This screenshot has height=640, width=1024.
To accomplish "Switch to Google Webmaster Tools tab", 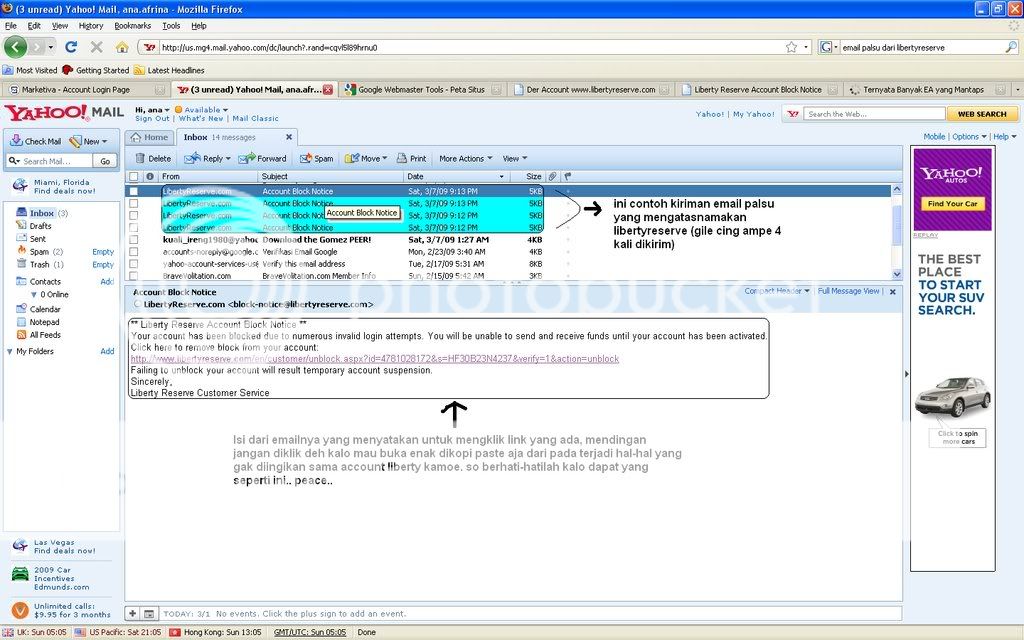I will (x=420, y=90).
